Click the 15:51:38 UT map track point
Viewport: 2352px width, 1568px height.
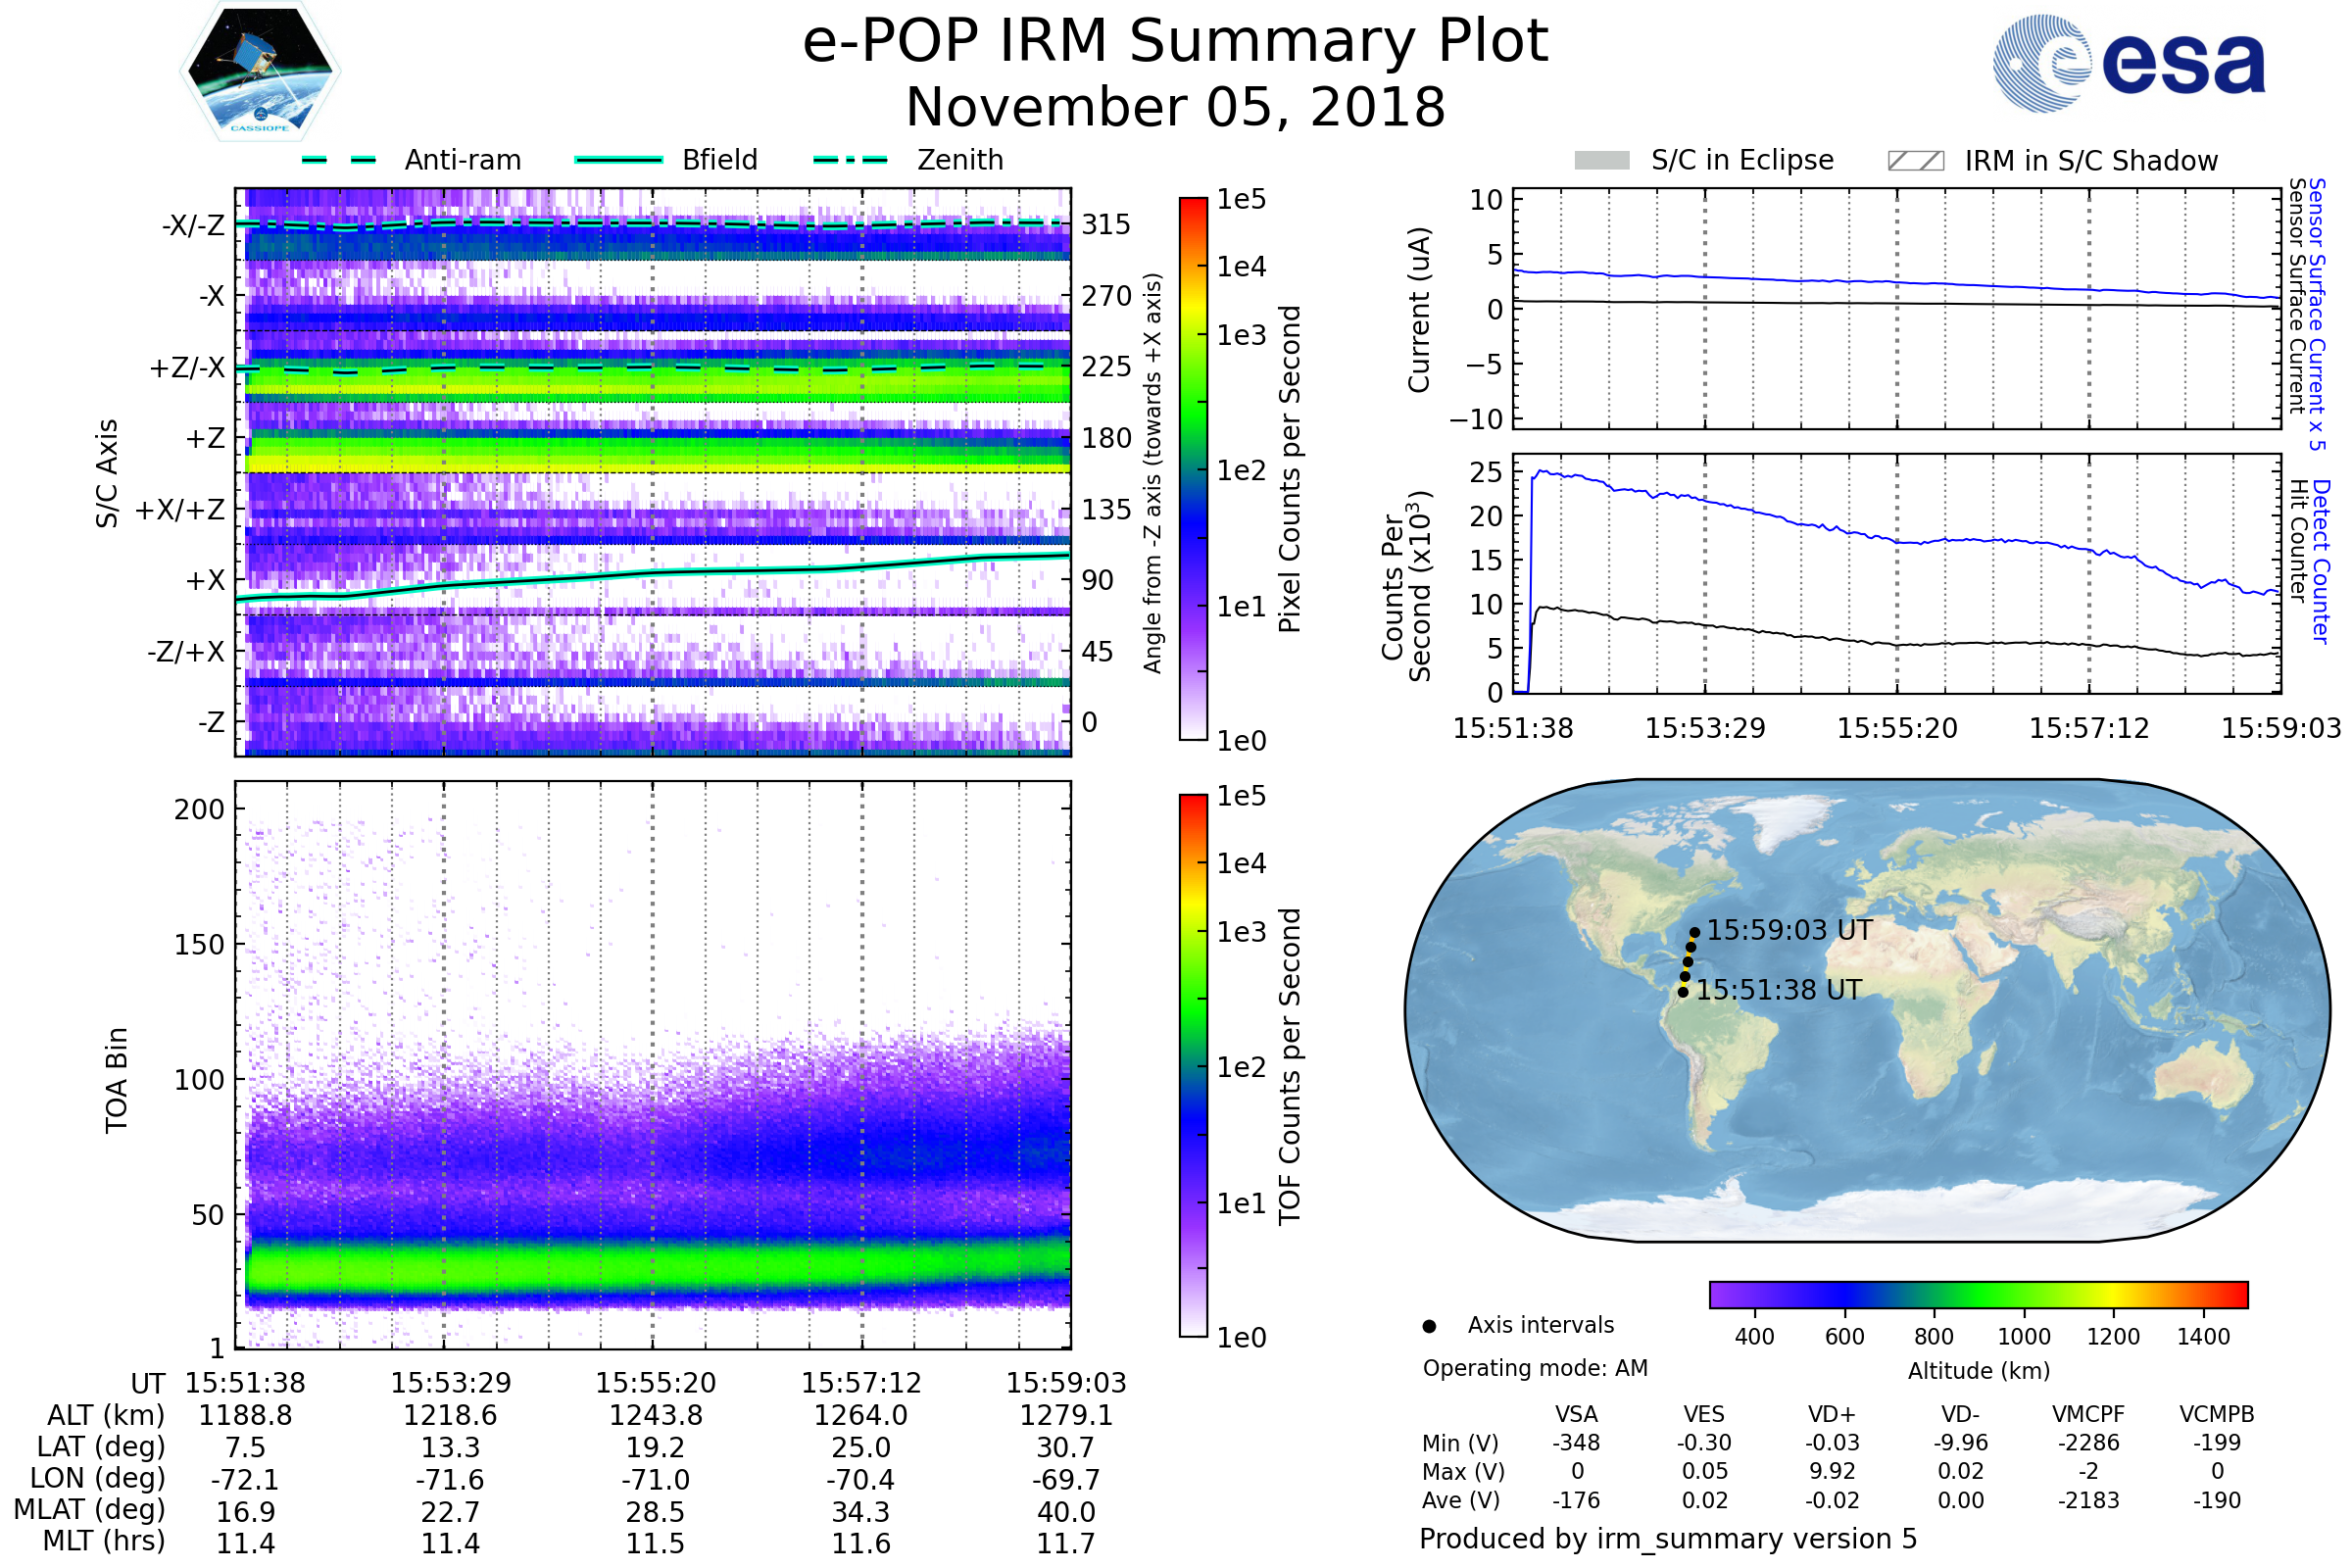[x=1683, y=992]
